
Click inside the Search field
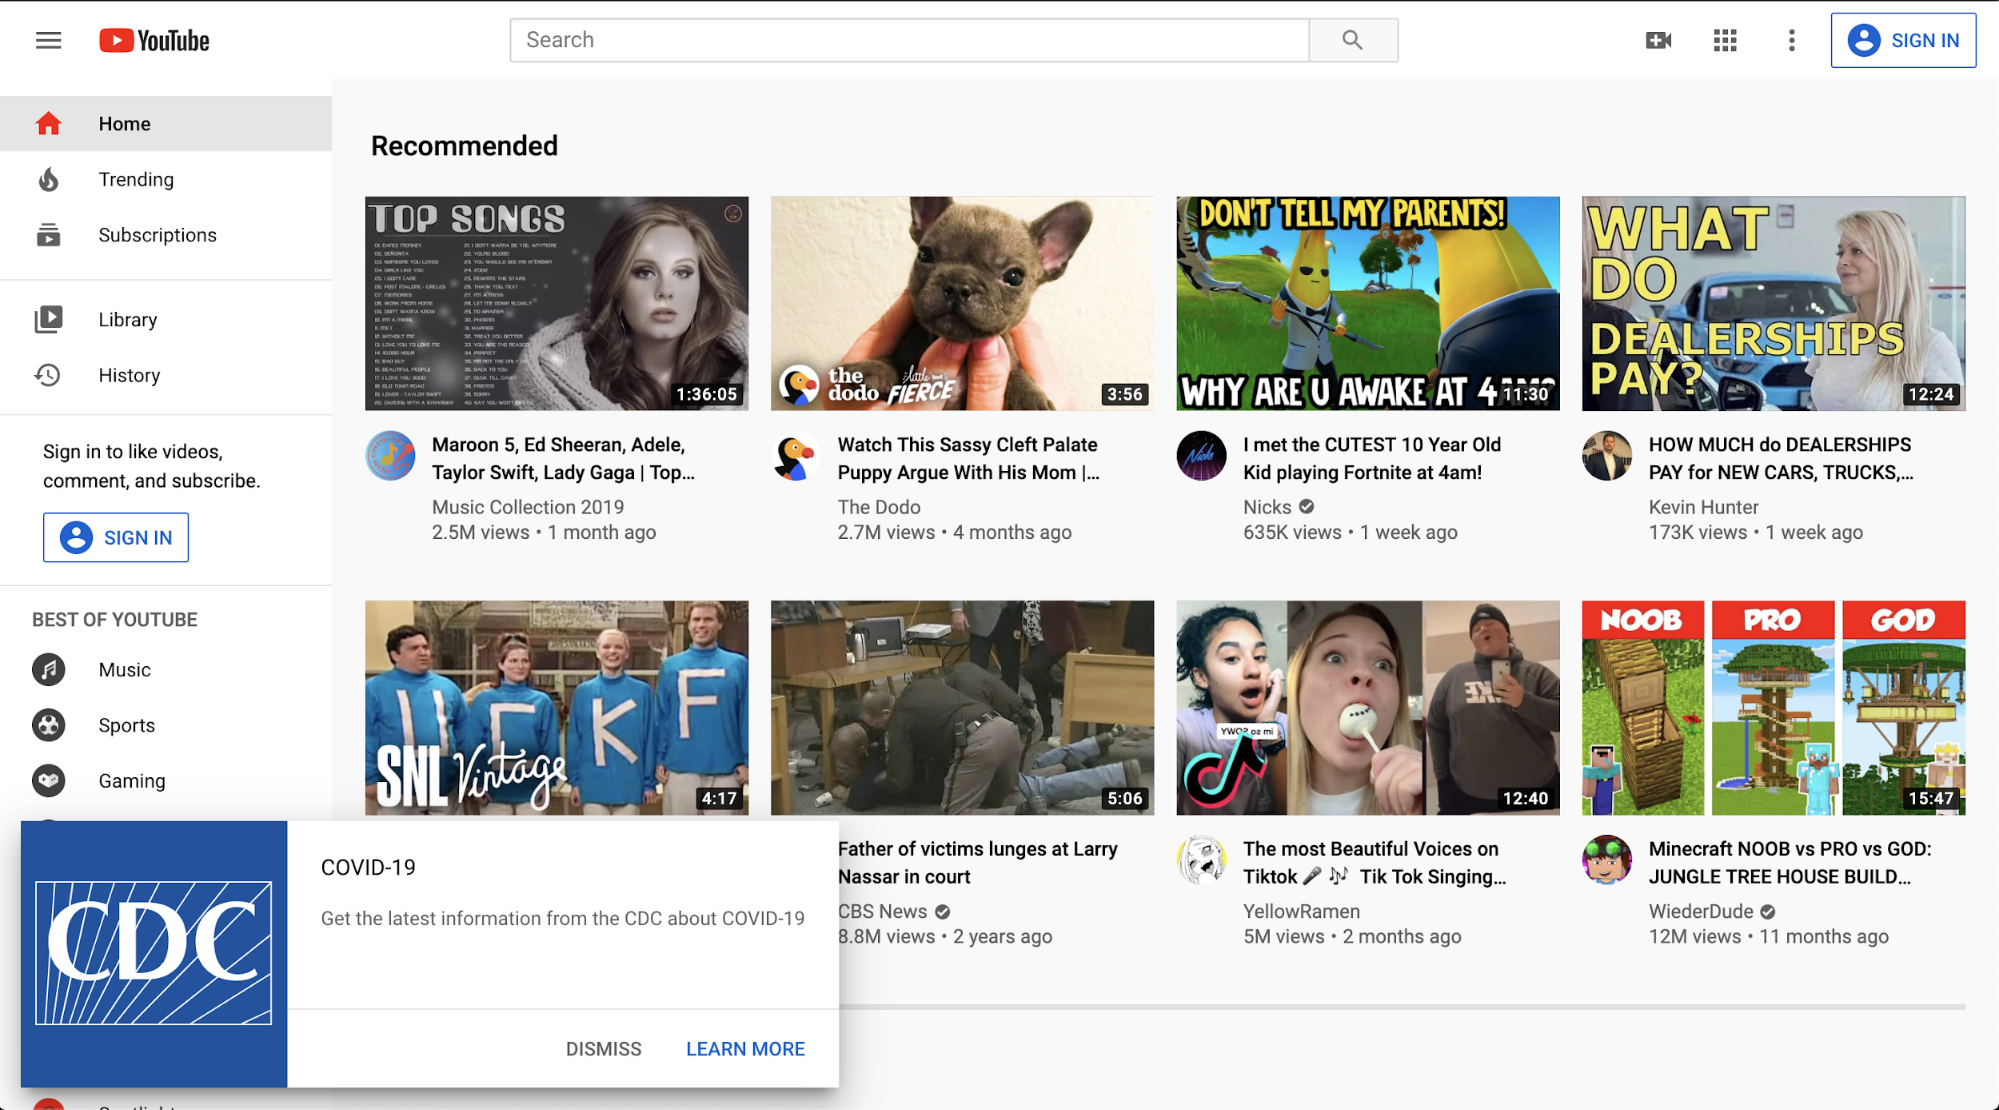pos(909,40)
